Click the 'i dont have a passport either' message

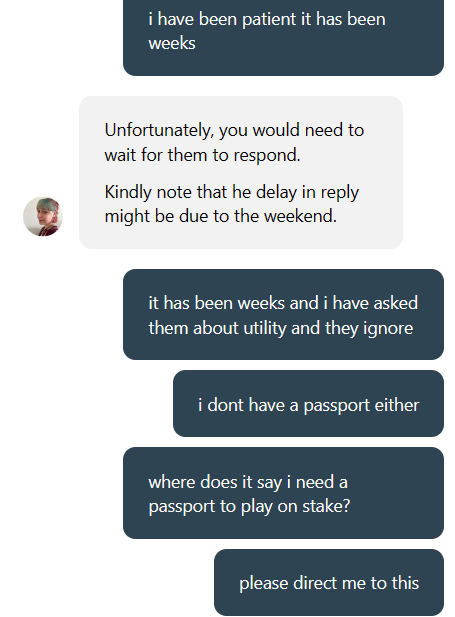(309, 403)
